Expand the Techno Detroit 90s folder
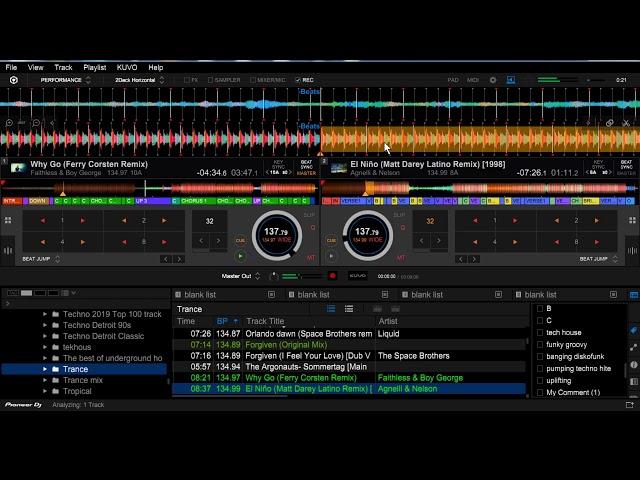This screenshot has height=480, width=640. click(45, 325)
